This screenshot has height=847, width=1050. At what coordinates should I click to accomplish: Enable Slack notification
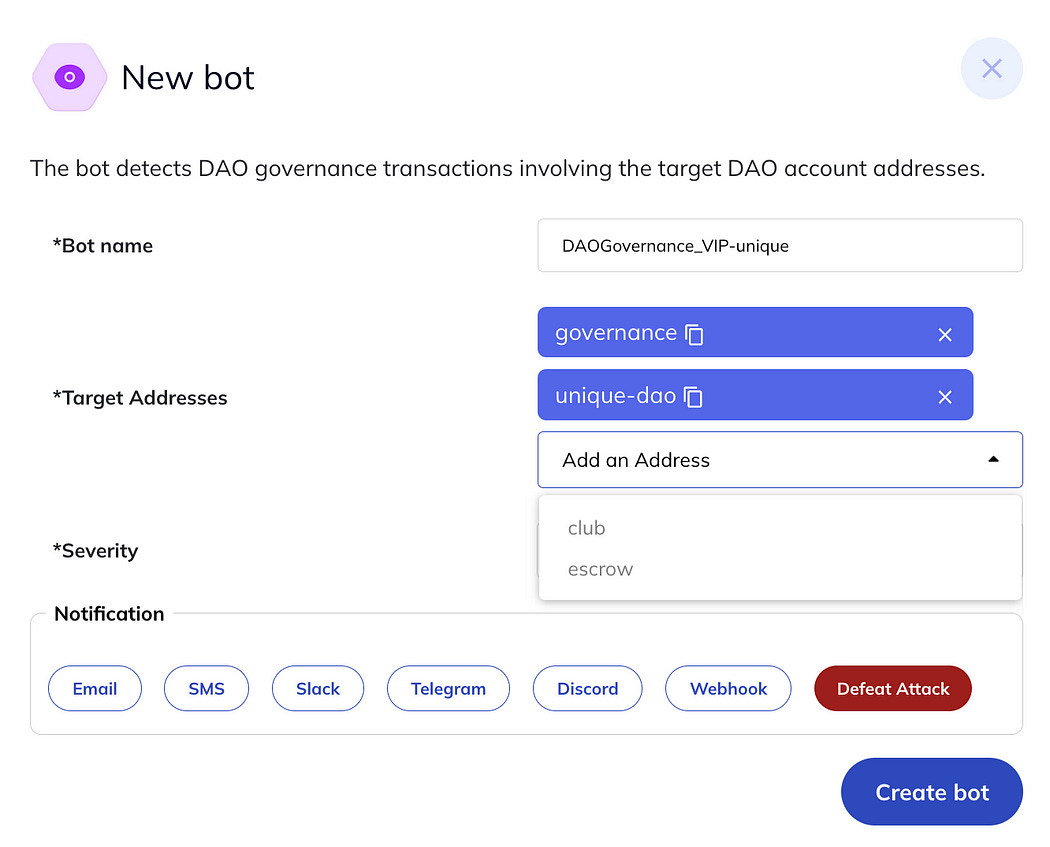(x=318, y=688)
